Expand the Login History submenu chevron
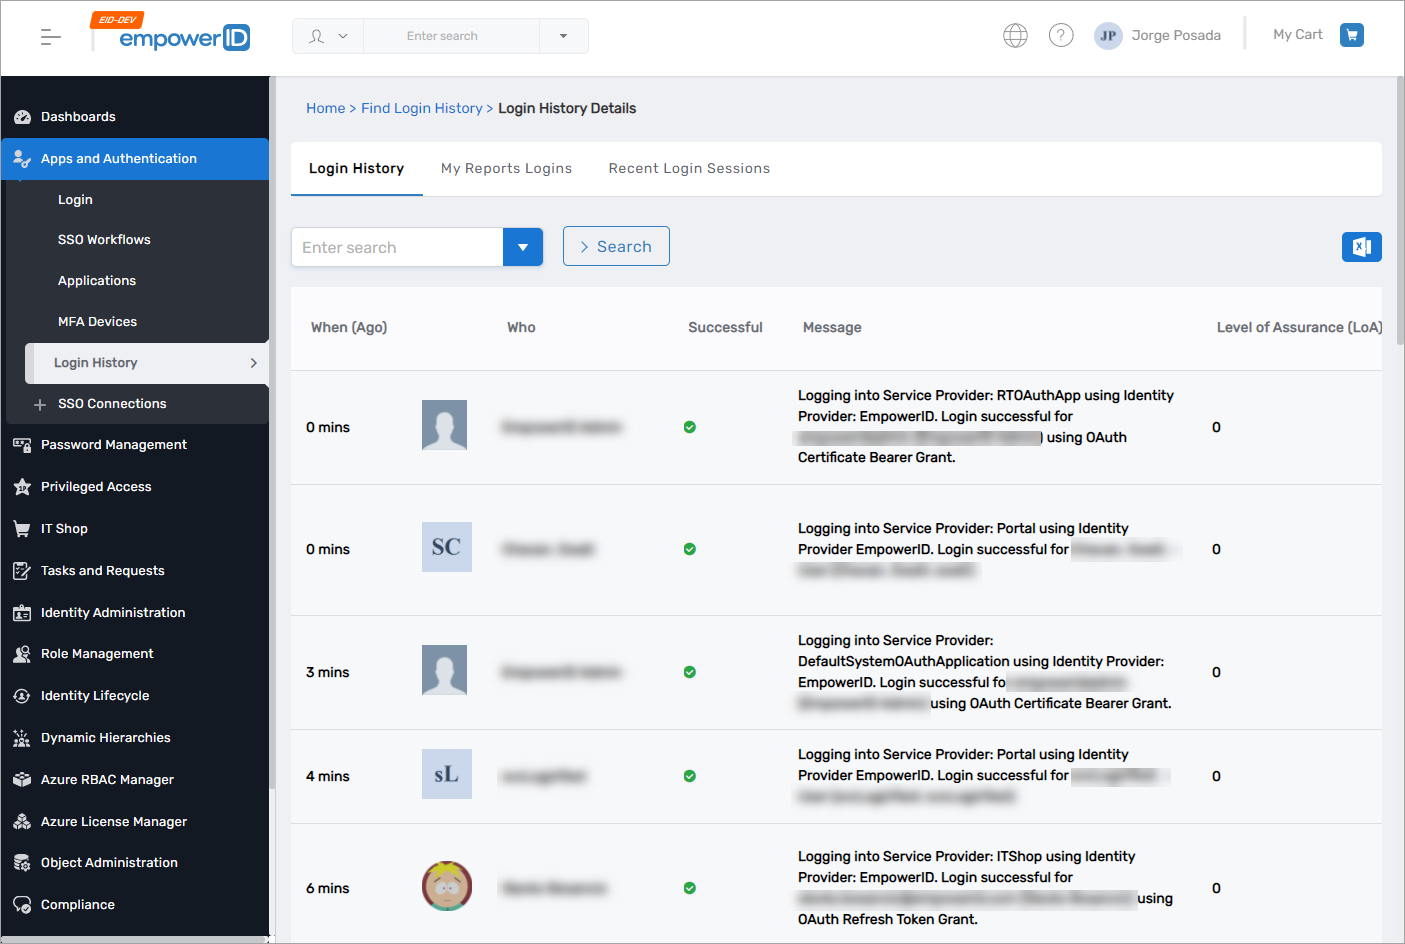The width and height of the screenshot is (1405, 944). (253, 363)
